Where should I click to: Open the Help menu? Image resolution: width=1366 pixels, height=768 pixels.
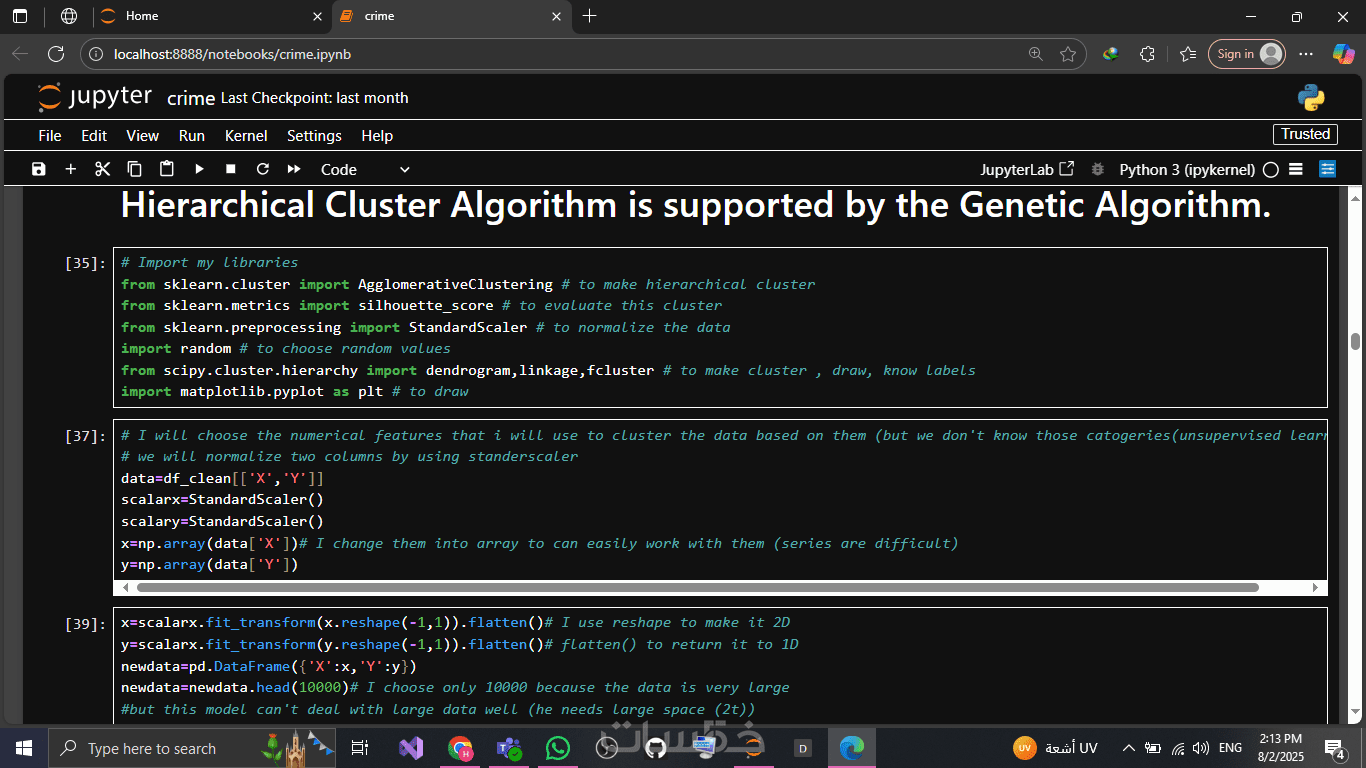(377, 135)
